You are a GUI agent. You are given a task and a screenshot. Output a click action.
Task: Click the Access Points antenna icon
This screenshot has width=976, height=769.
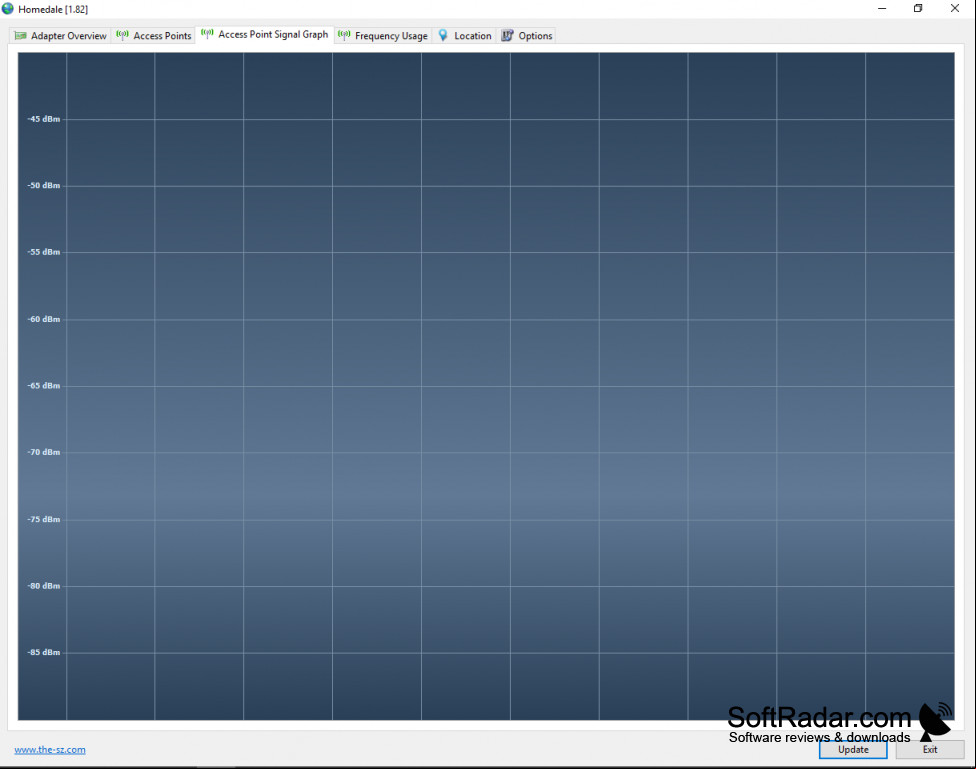[122, 35]
